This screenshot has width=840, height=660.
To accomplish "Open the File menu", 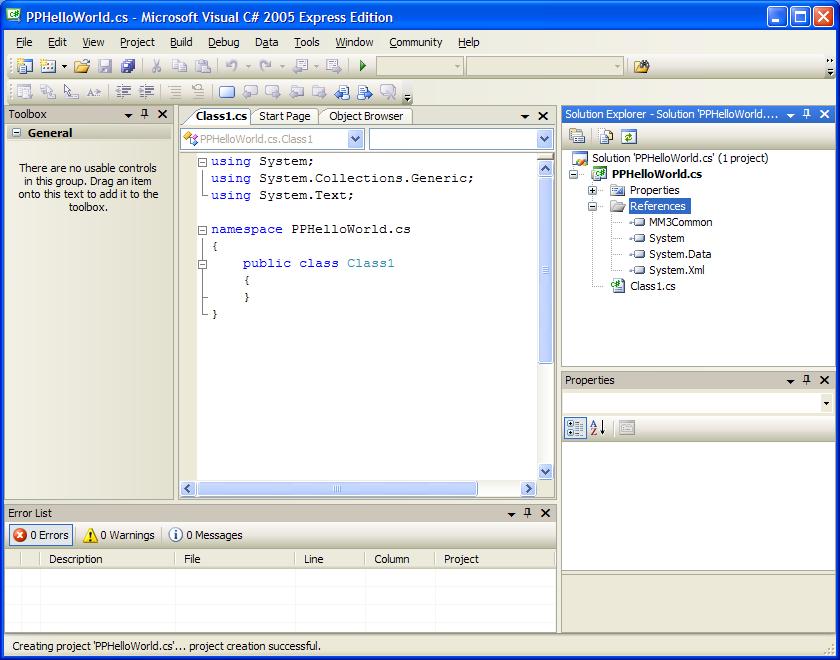I will 24,42.
